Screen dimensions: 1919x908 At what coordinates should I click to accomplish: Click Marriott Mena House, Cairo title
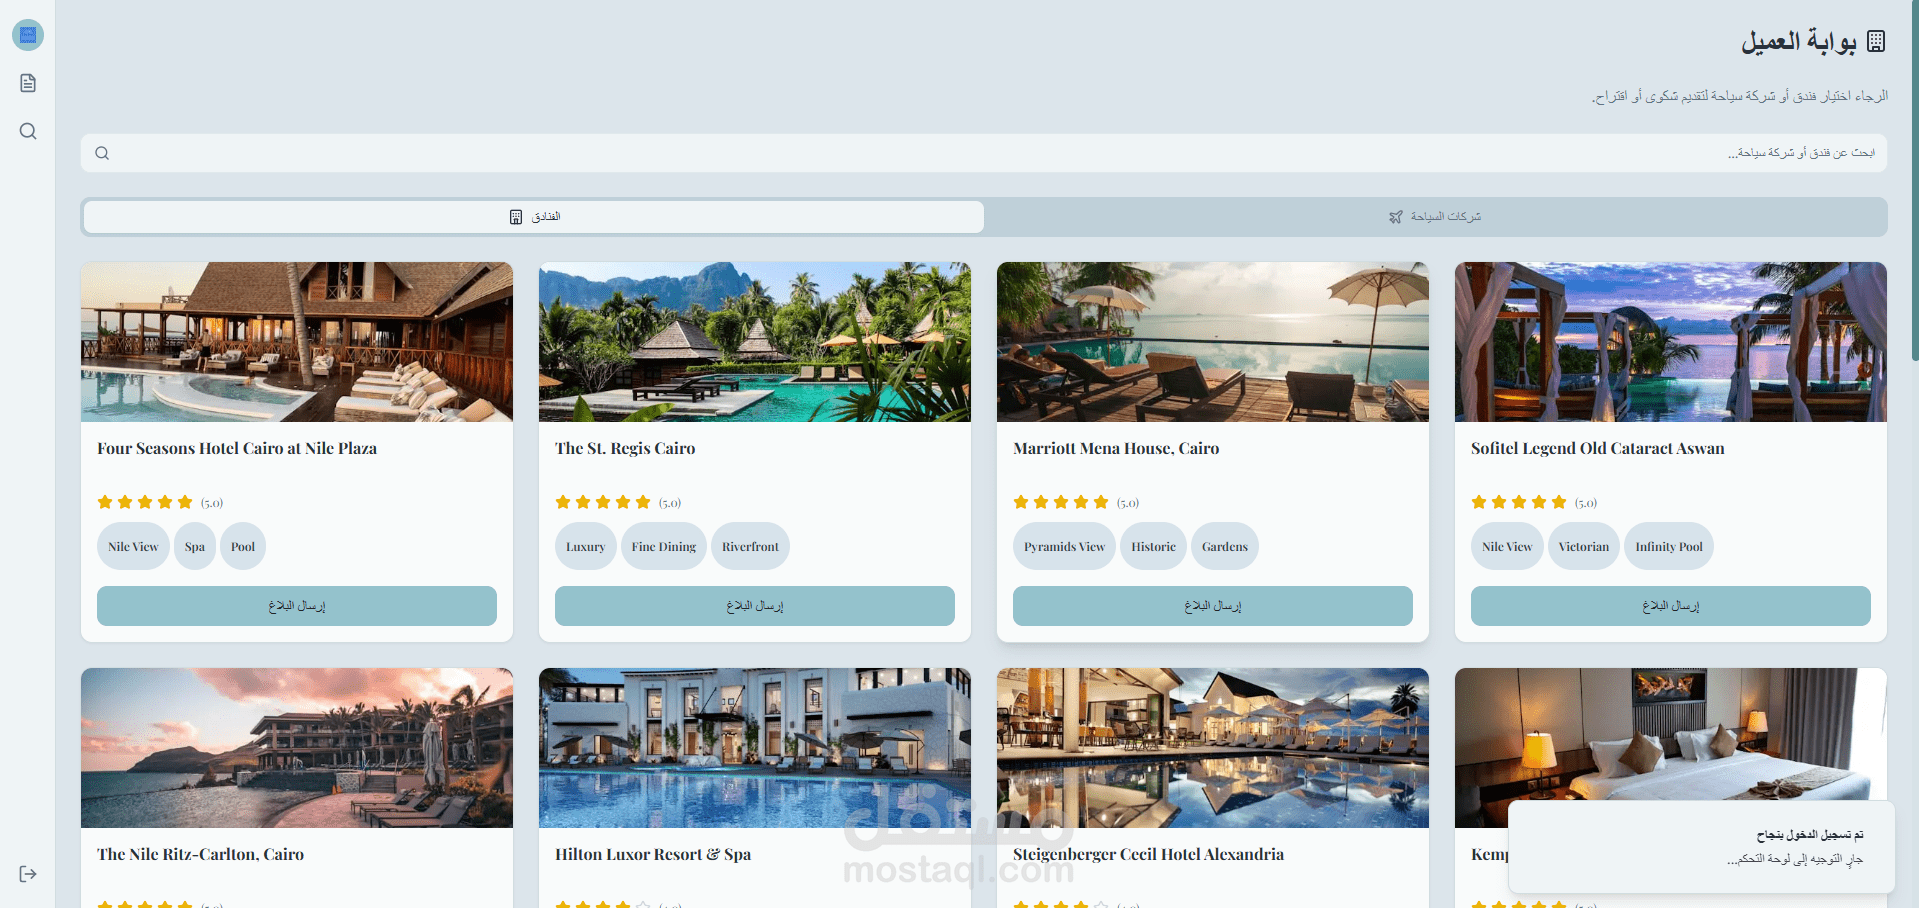[x=1116, y=449]
